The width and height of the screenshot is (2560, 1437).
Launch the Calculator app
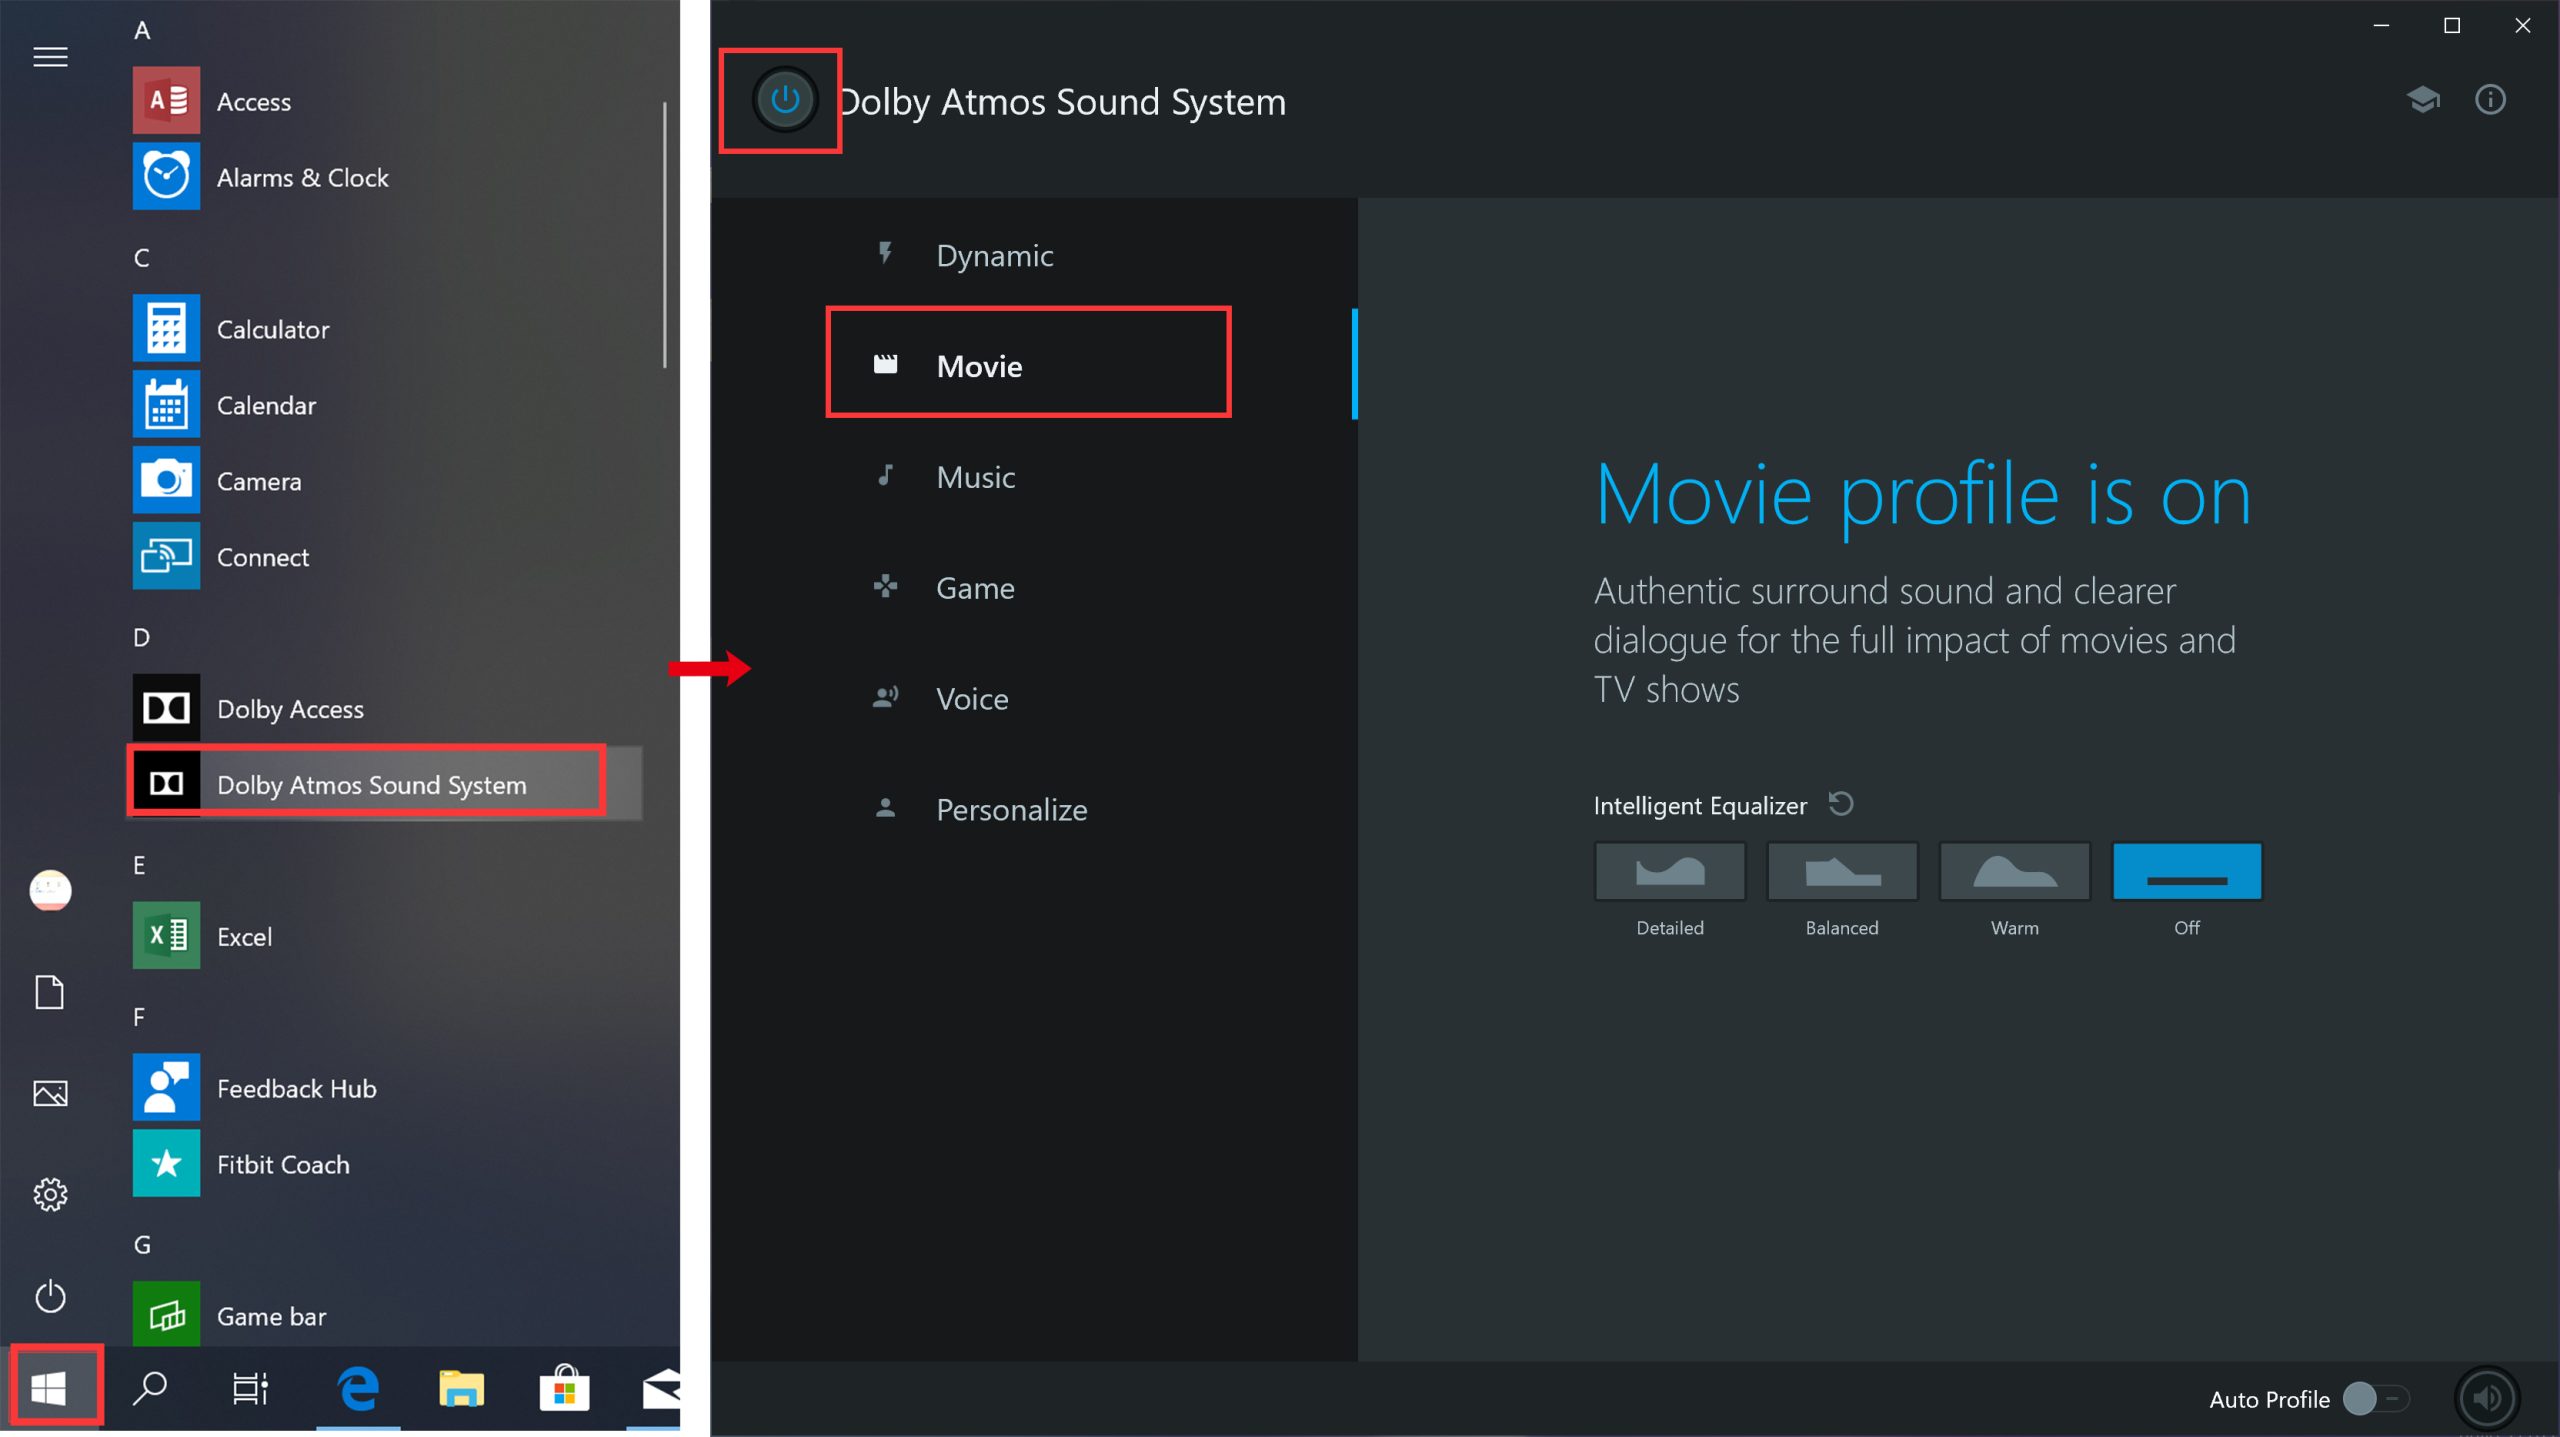click(387, 329)
